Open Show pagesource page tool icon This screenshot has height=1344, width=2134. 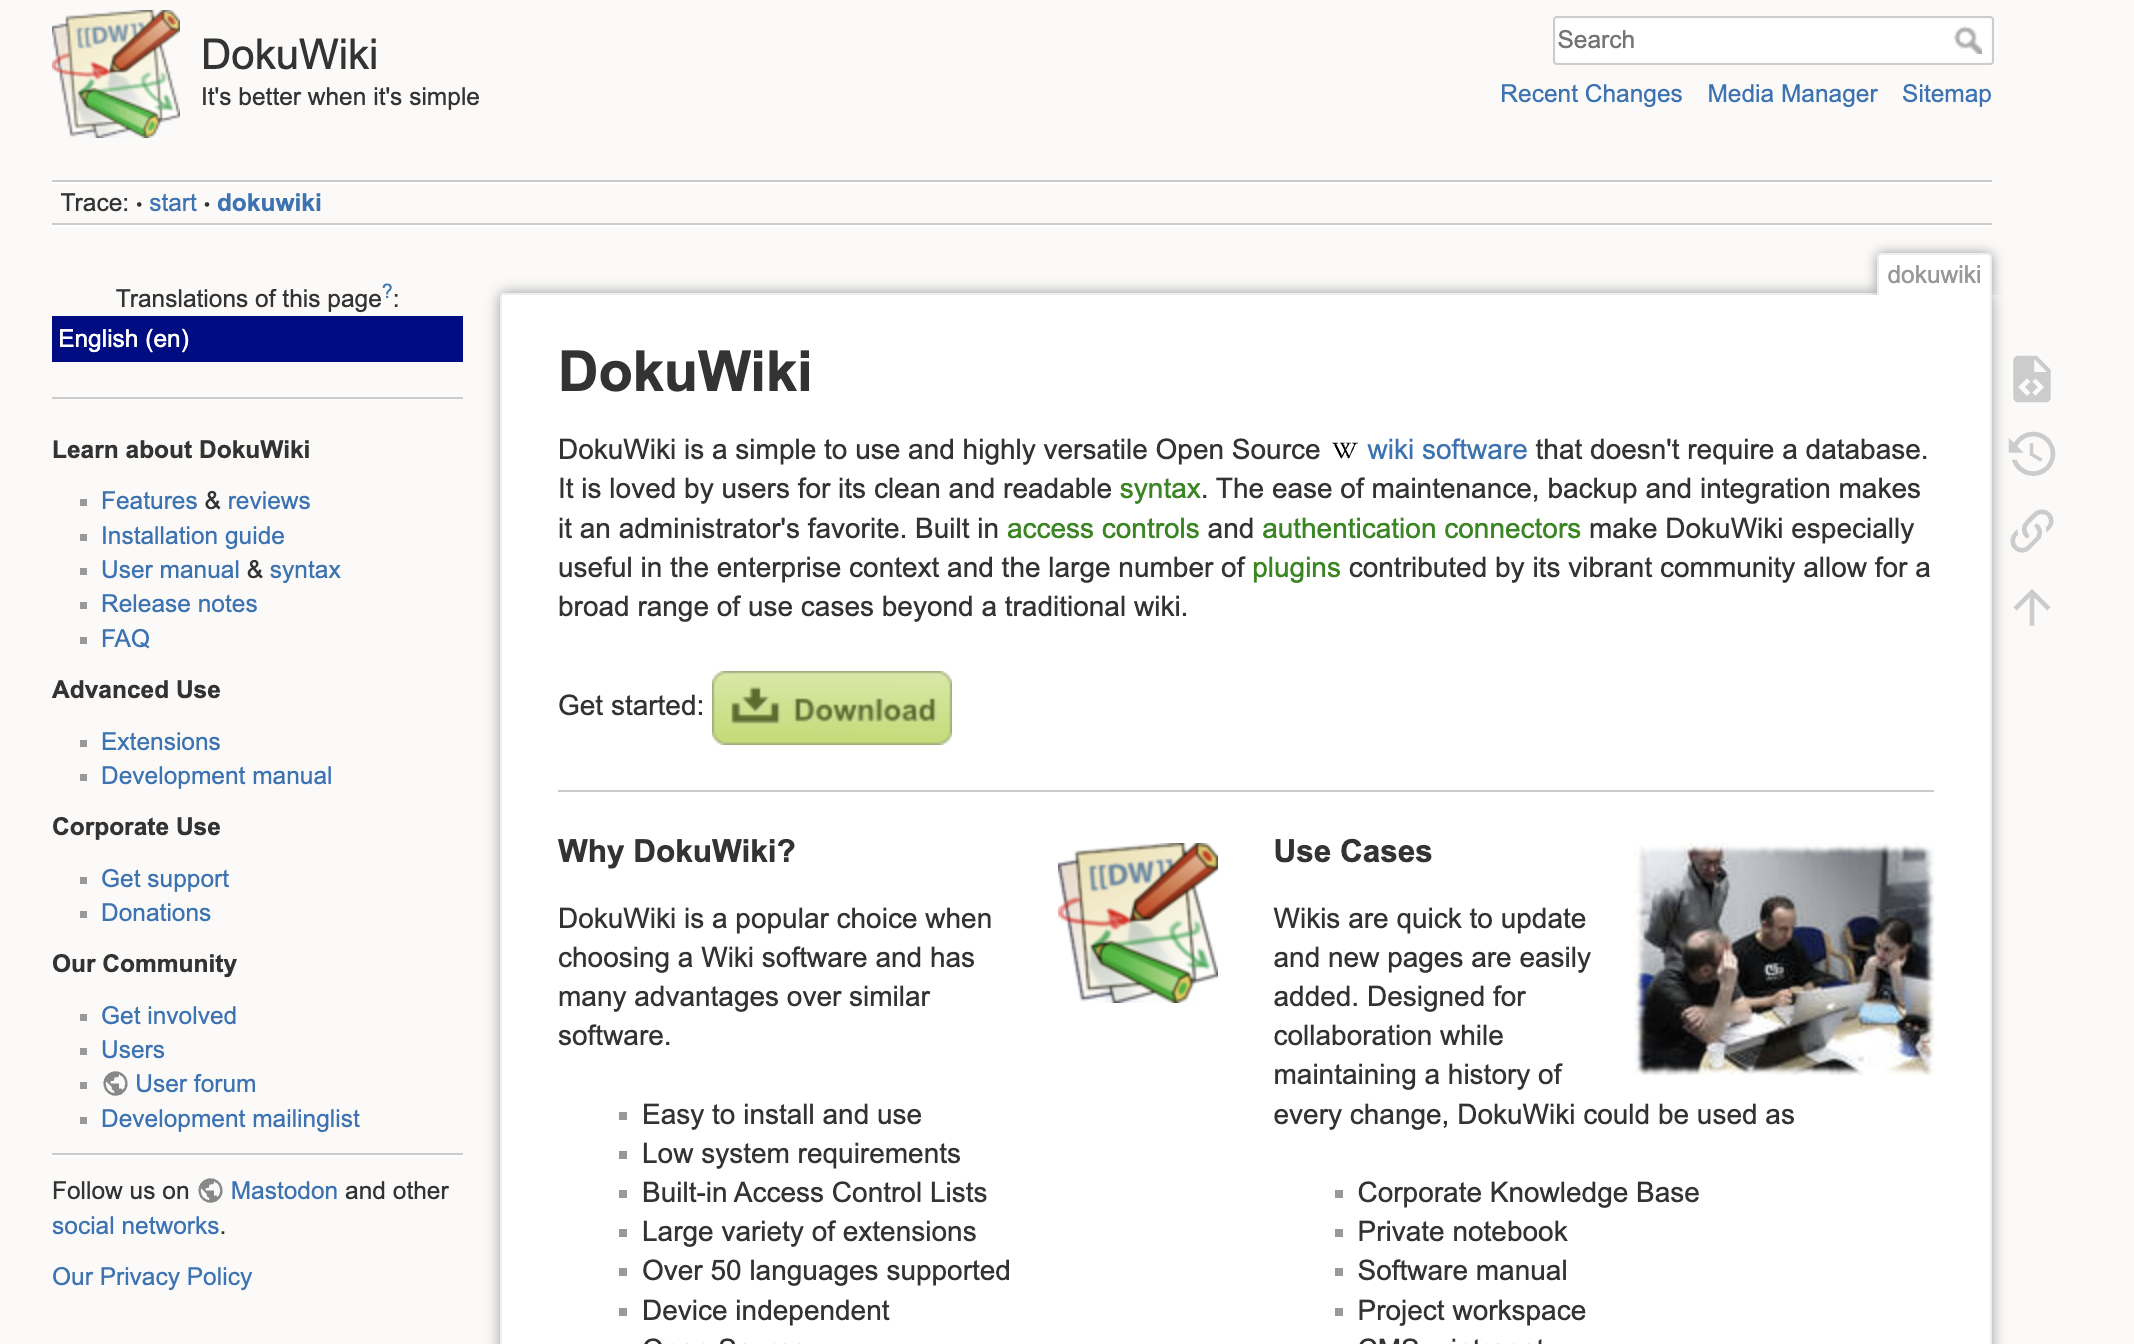click(x=2032, y=379)
